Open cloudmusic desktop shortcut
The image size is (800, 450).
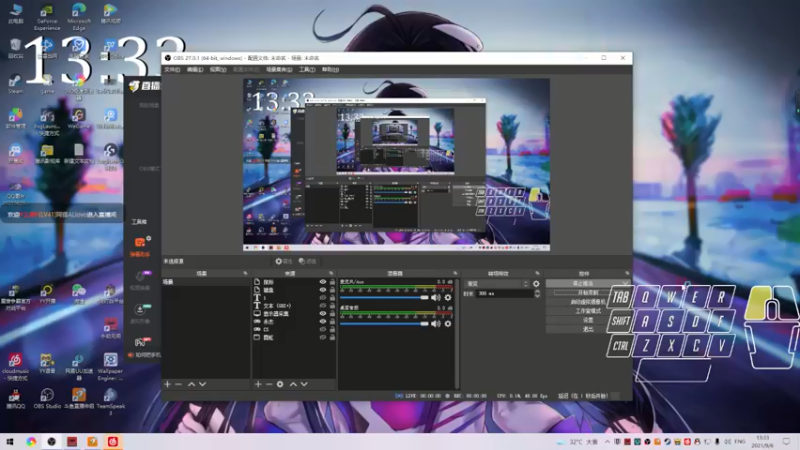pos(15,367)
